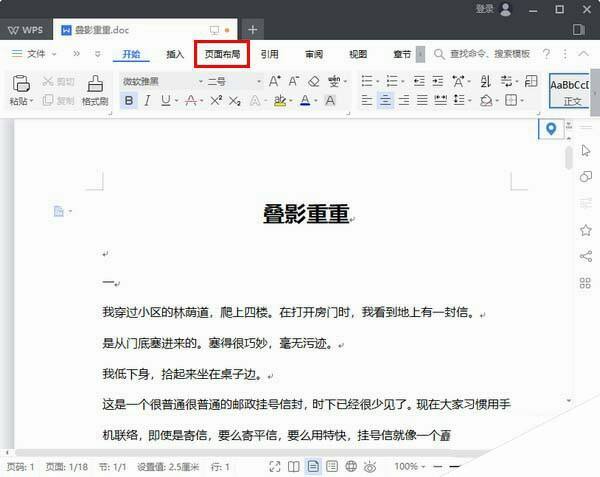The image size is (600, 477).
Task: Click the star favorite sidebar icon
Action: pos(585,230)
